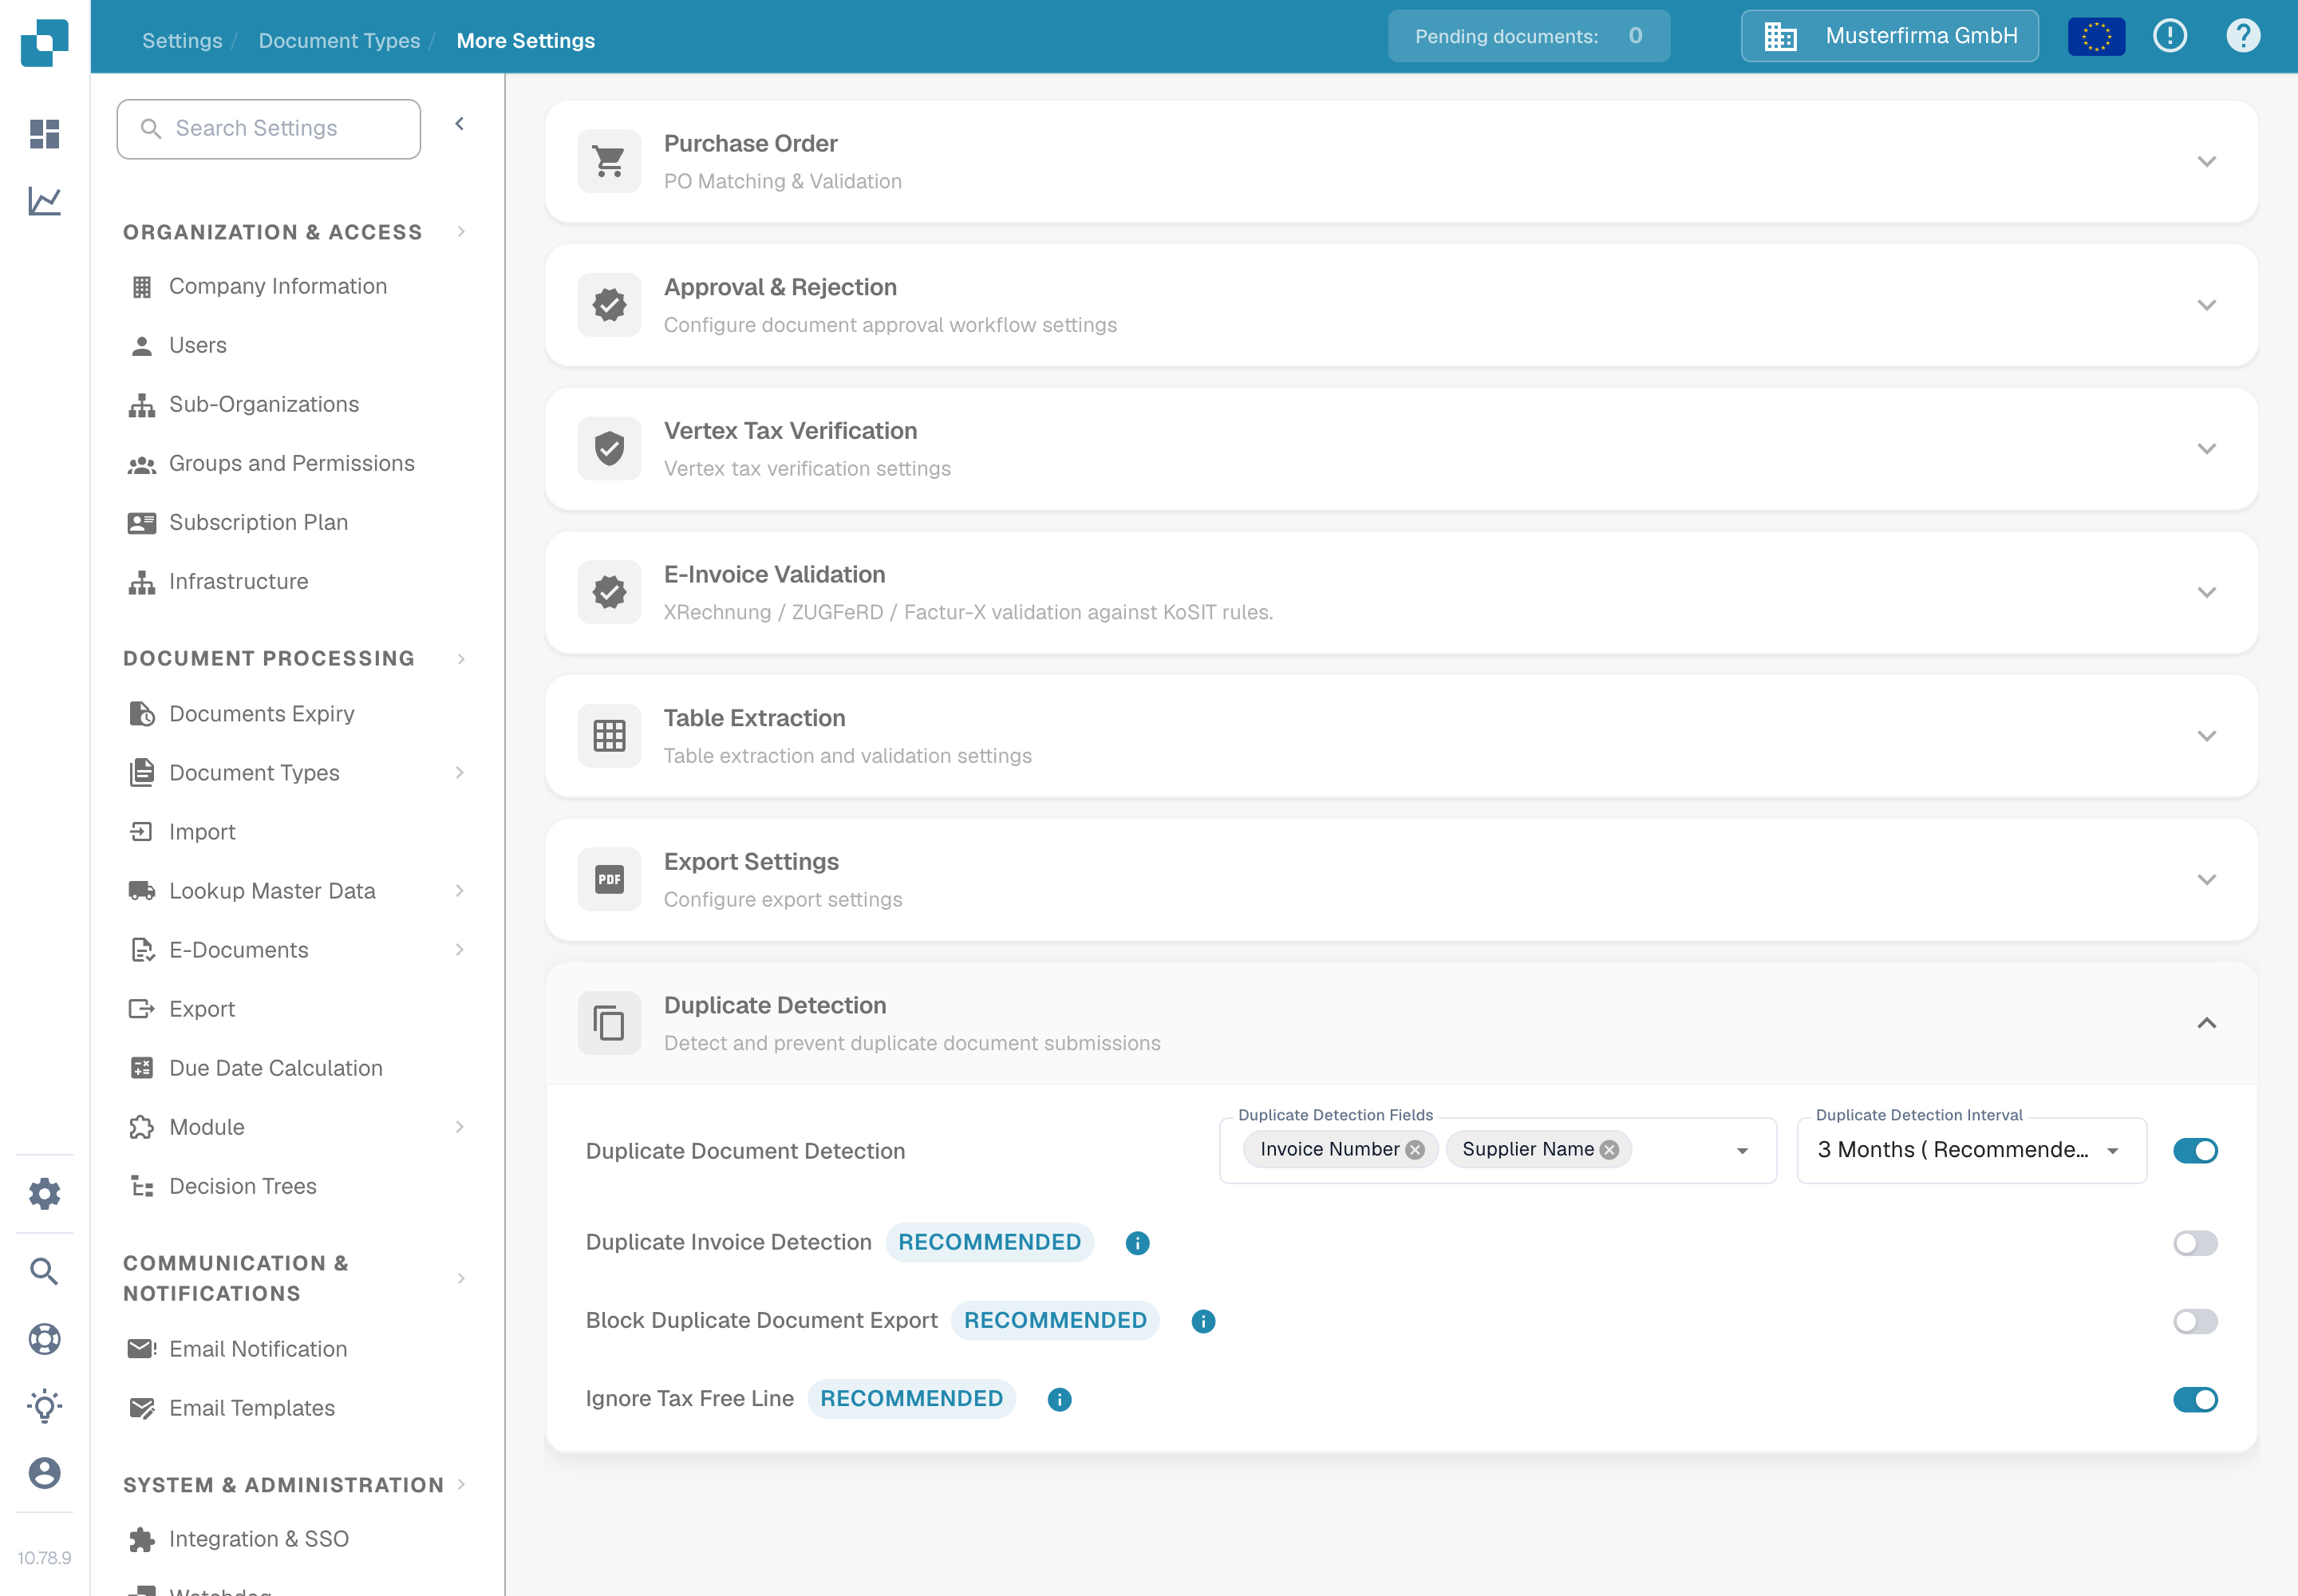The height and width of the screenshot is (1596, 2298).
Task: Focus the Search Settings field
Action: pos(268,129)
